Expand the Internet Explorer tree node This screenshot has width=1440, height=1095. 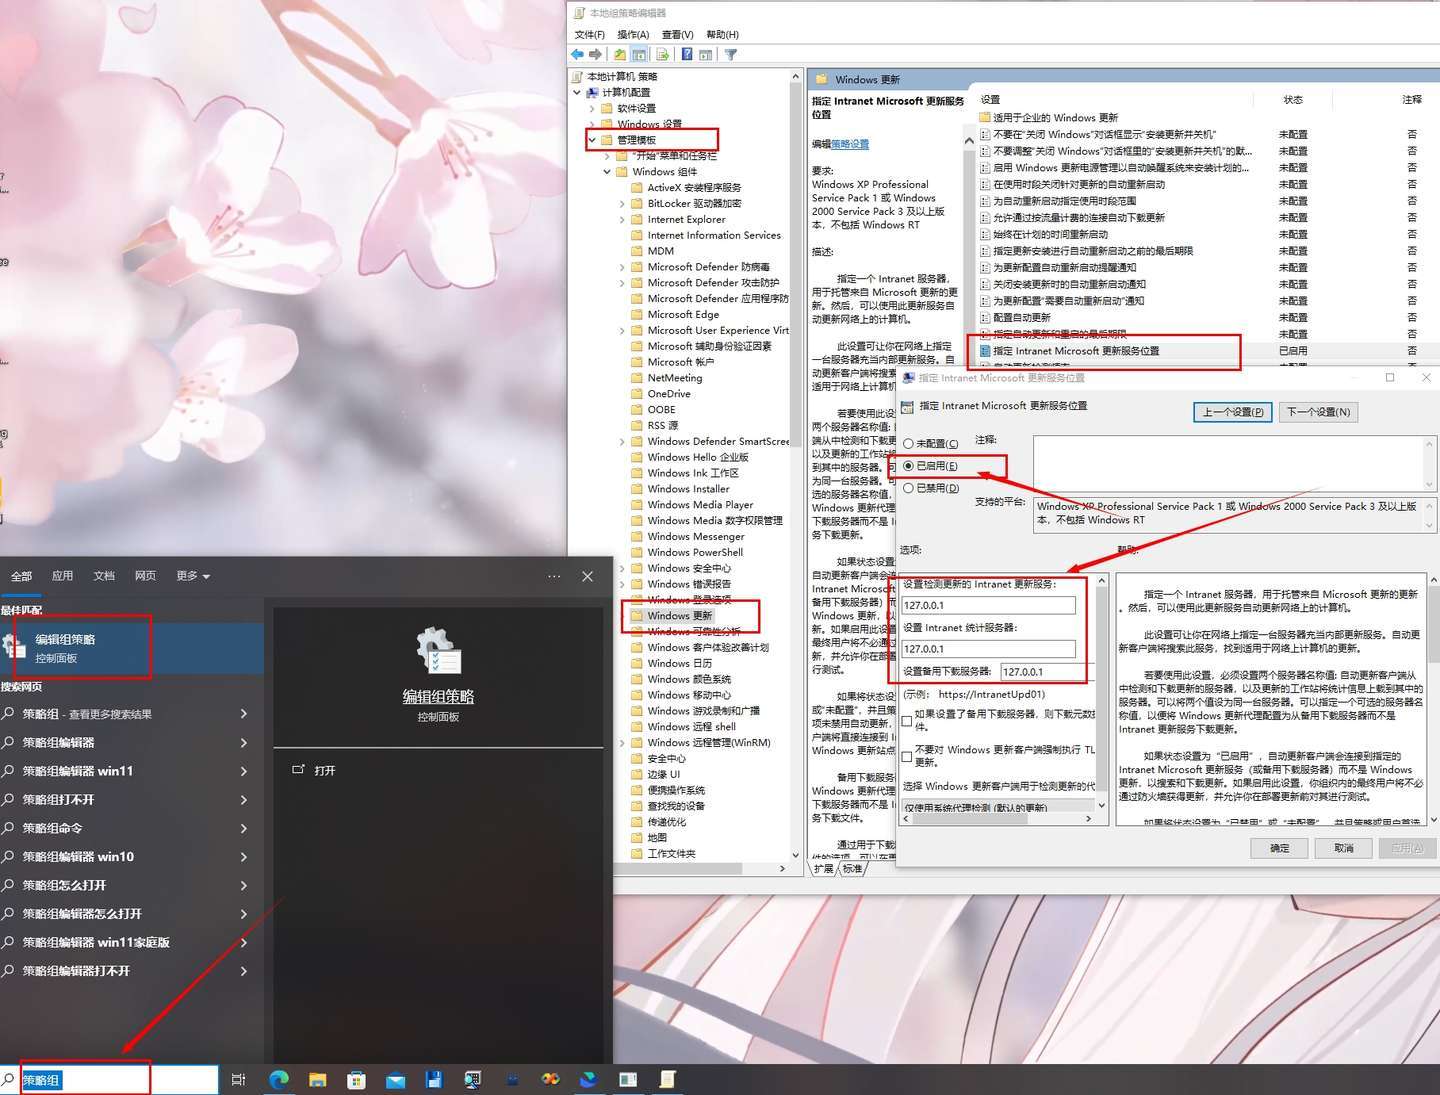coord(622,219)
